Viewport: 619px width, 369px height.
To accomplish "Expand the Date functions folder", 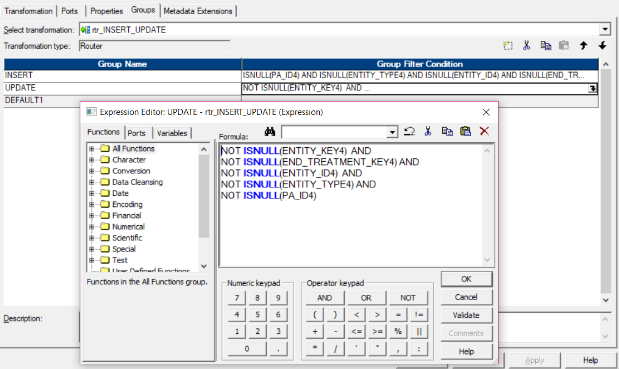I will click(x=92, y=193).
